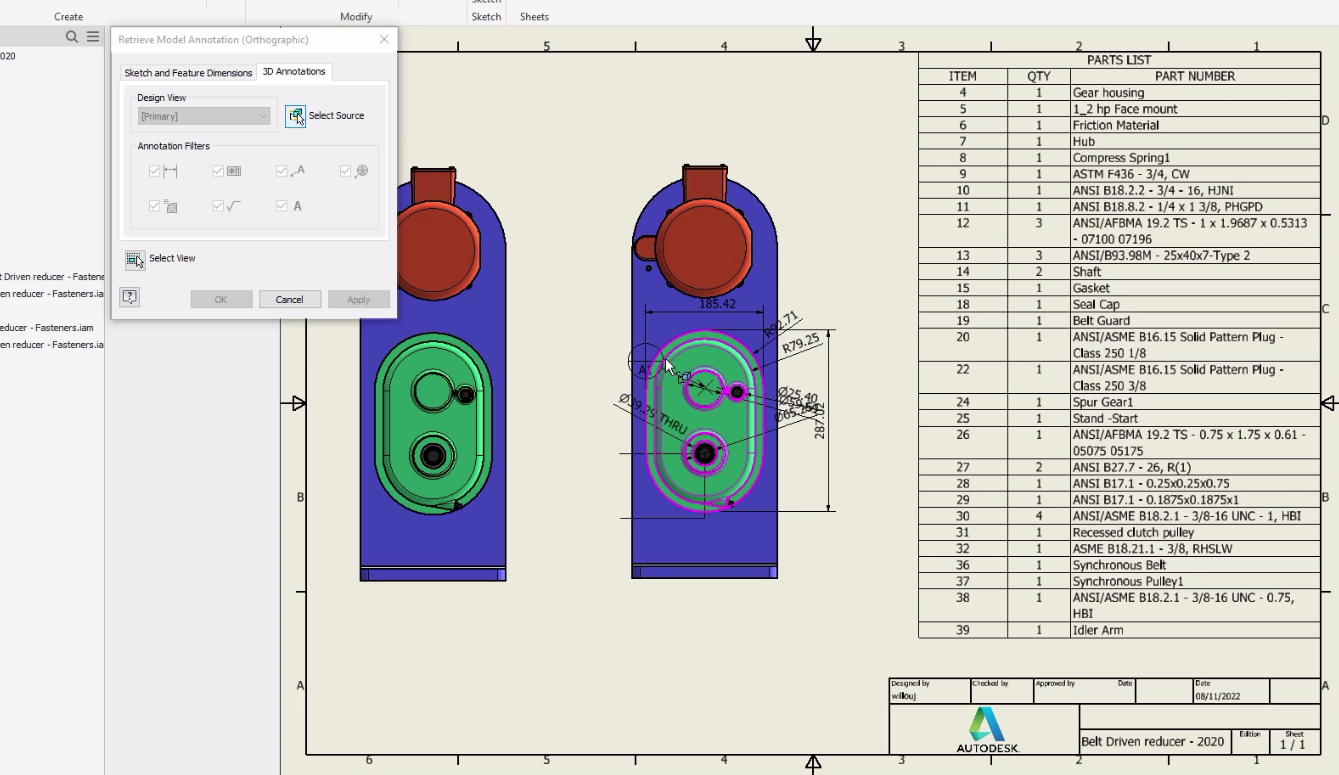The image size is (1339, 775).
Task: Open the browser panel hamburger menu
Action: [93, 37]
